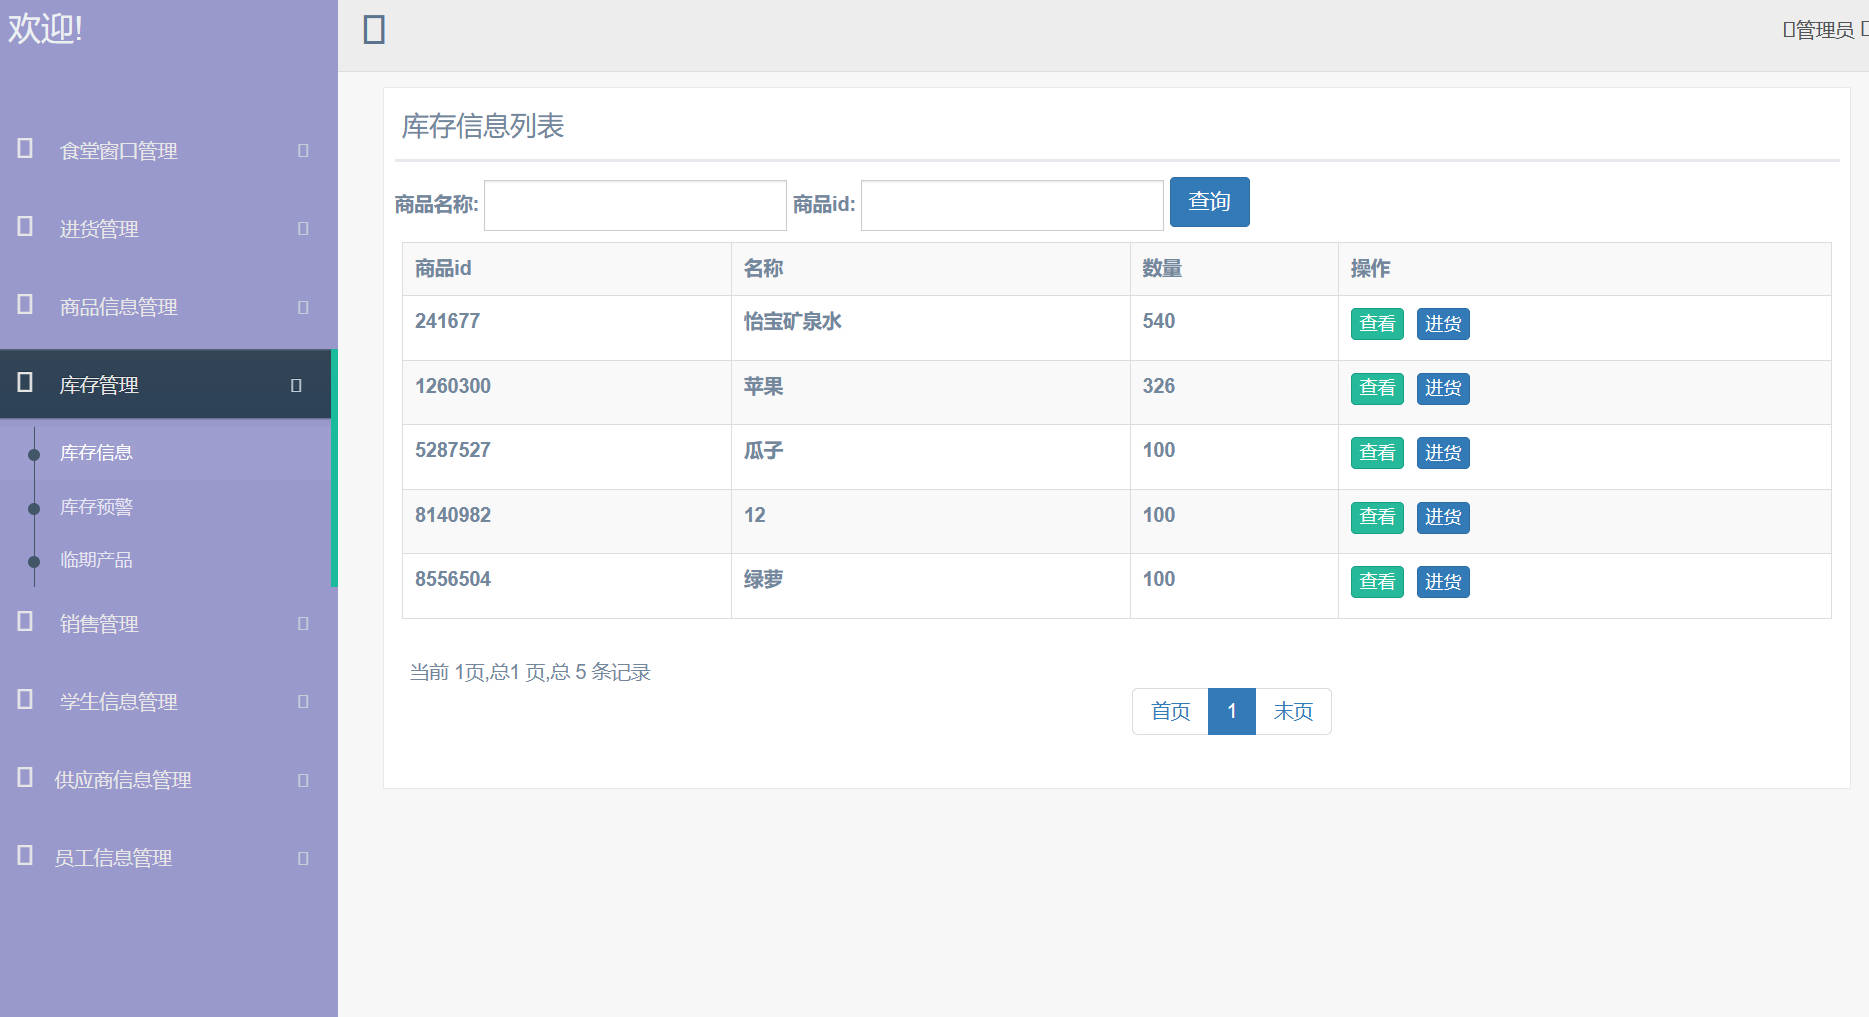Screen dimensions: 1869x1017
Task: Click 查看 for the 苹果 row
Action: tap(1377, 388)
